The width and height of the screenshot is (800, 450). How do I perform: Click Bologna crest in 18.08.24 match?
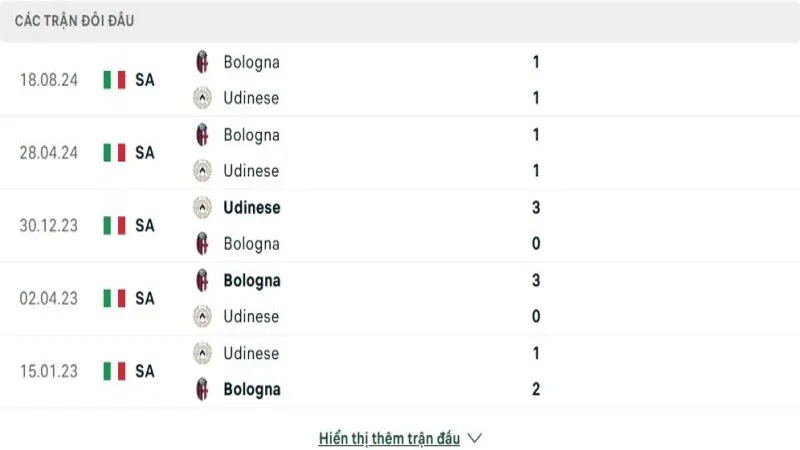click(x=202, y=62)
